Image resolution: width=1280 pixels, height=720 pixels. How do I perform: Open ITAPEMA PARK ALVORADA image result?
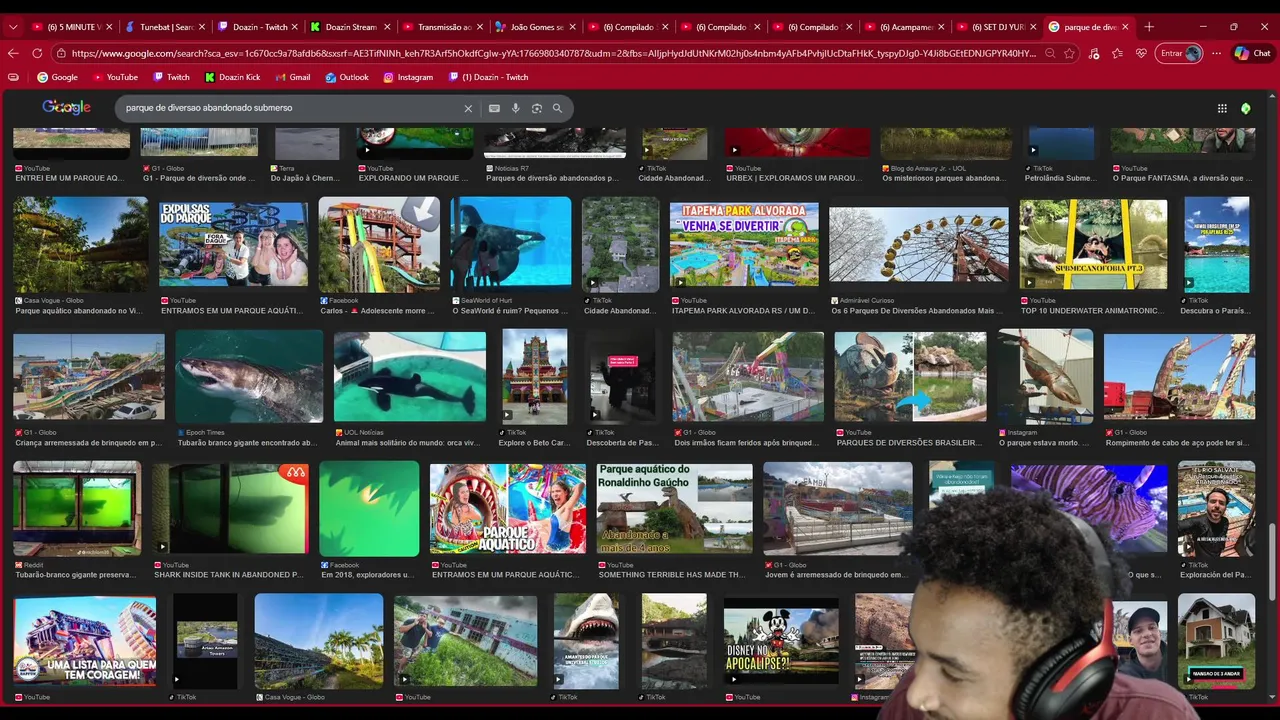744,244
